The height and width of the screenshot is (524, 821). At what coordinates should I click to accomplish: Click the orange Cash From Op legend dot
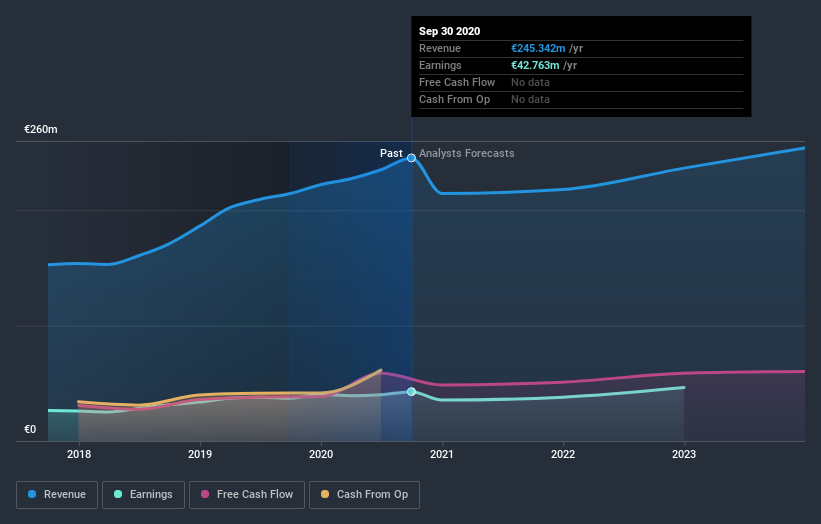pos(325,494)
